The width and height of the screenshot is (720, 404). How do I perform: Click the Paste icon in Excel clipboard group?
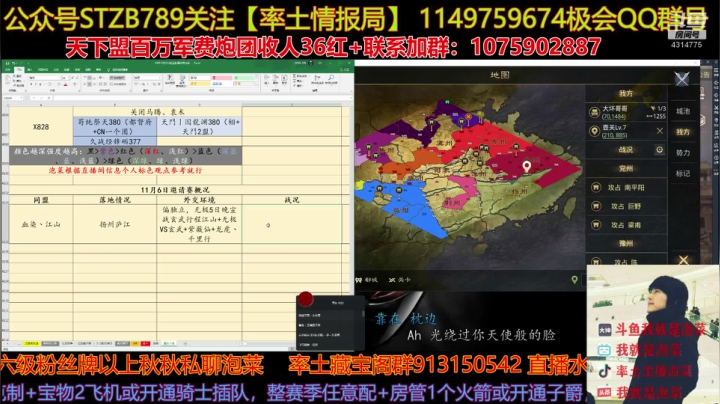click(x=8, y=80)
